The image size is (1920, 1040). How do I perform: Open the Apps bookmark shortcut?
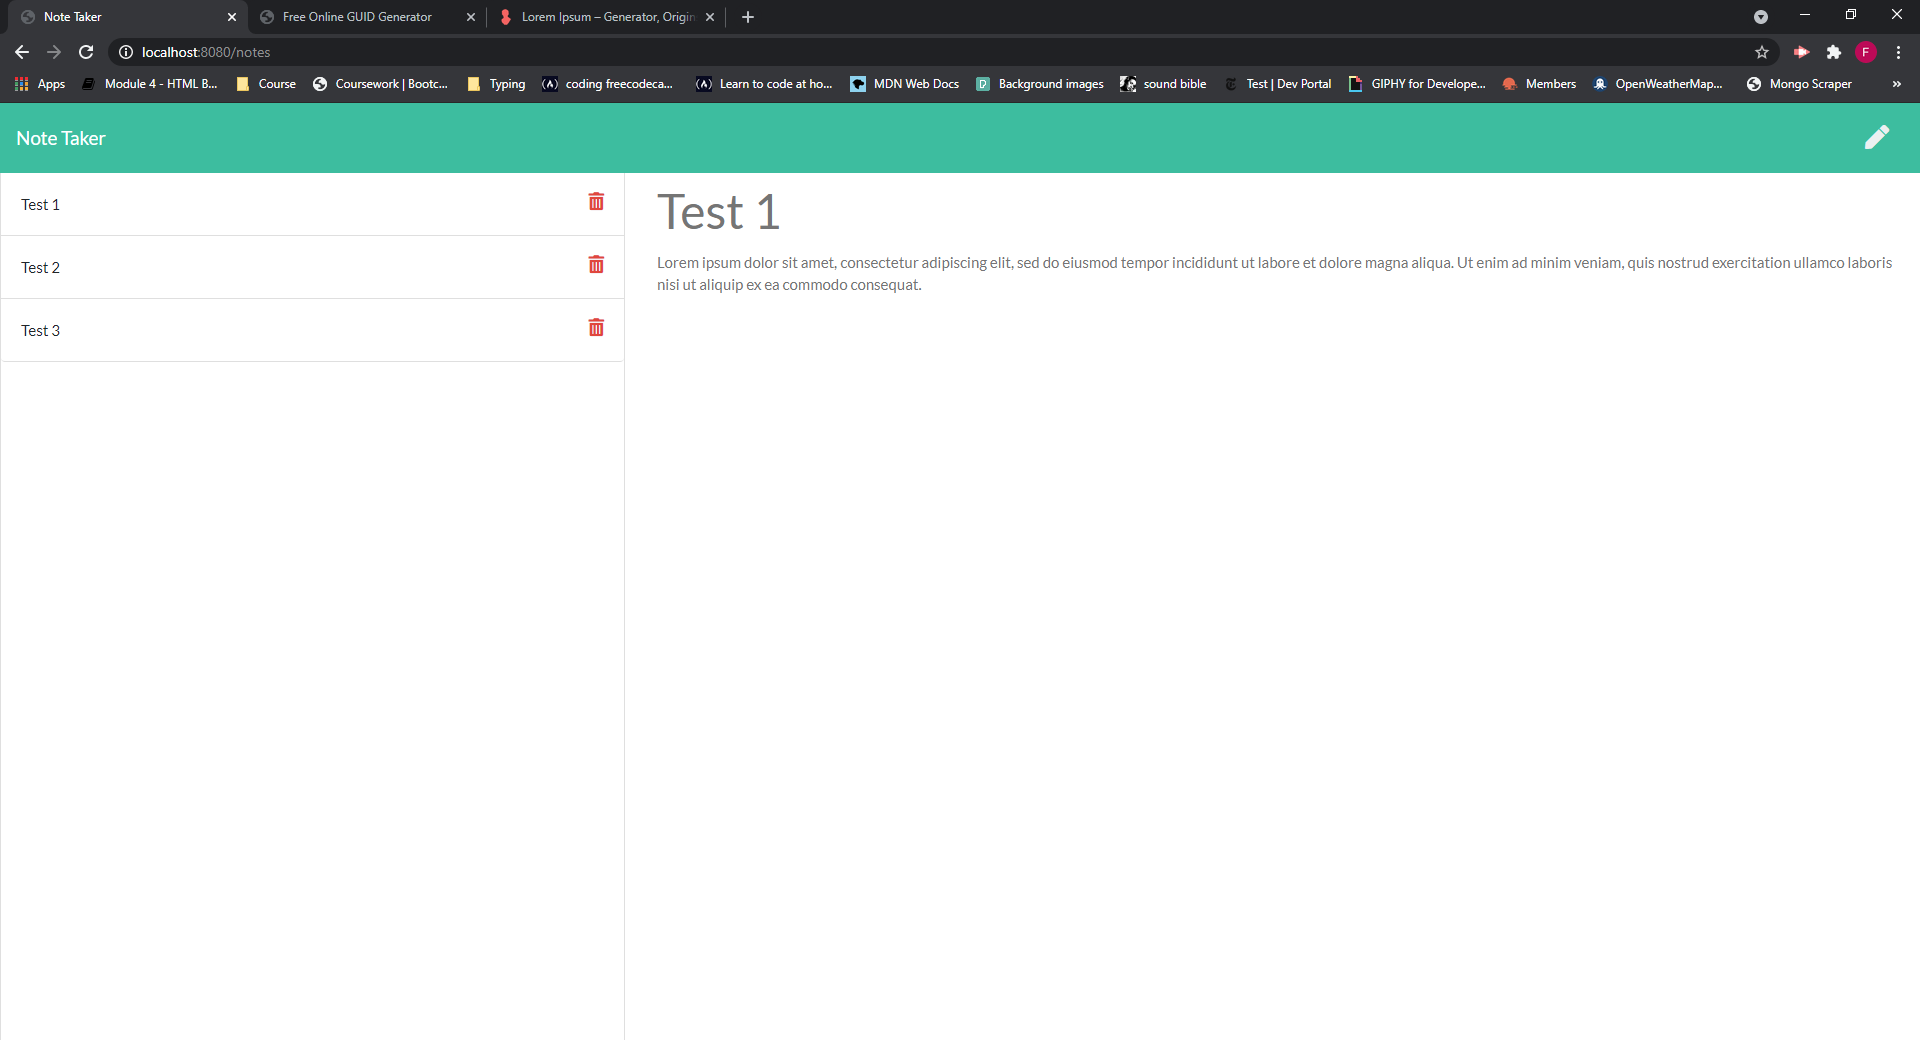pos(40,84)
